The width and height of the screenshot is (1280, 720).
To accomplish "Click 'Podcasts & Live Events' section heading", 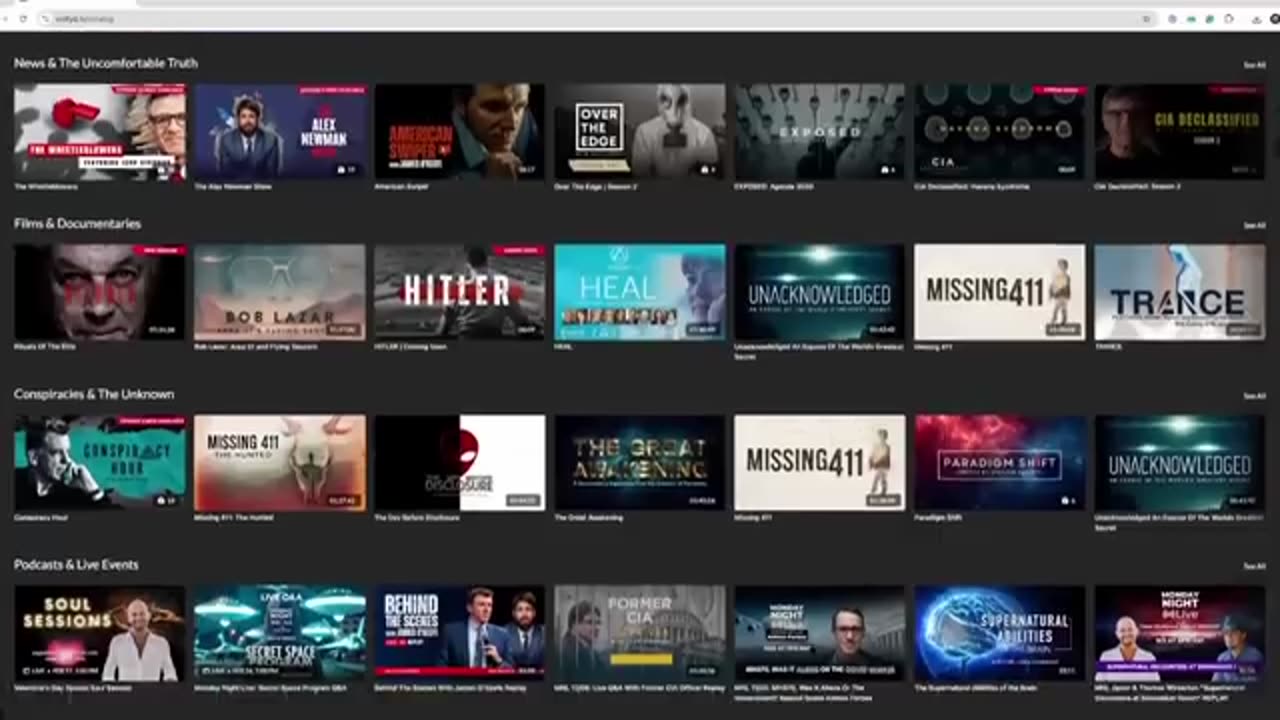I will click(76, 565).
